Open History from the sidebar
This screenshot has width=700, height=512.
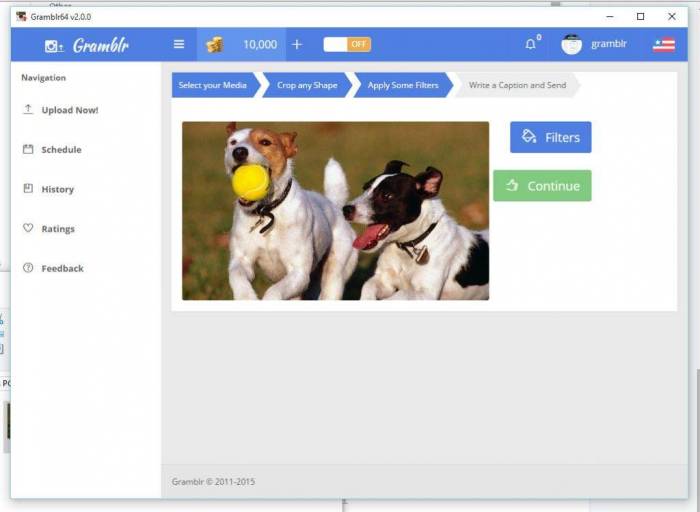click(57, 189)
